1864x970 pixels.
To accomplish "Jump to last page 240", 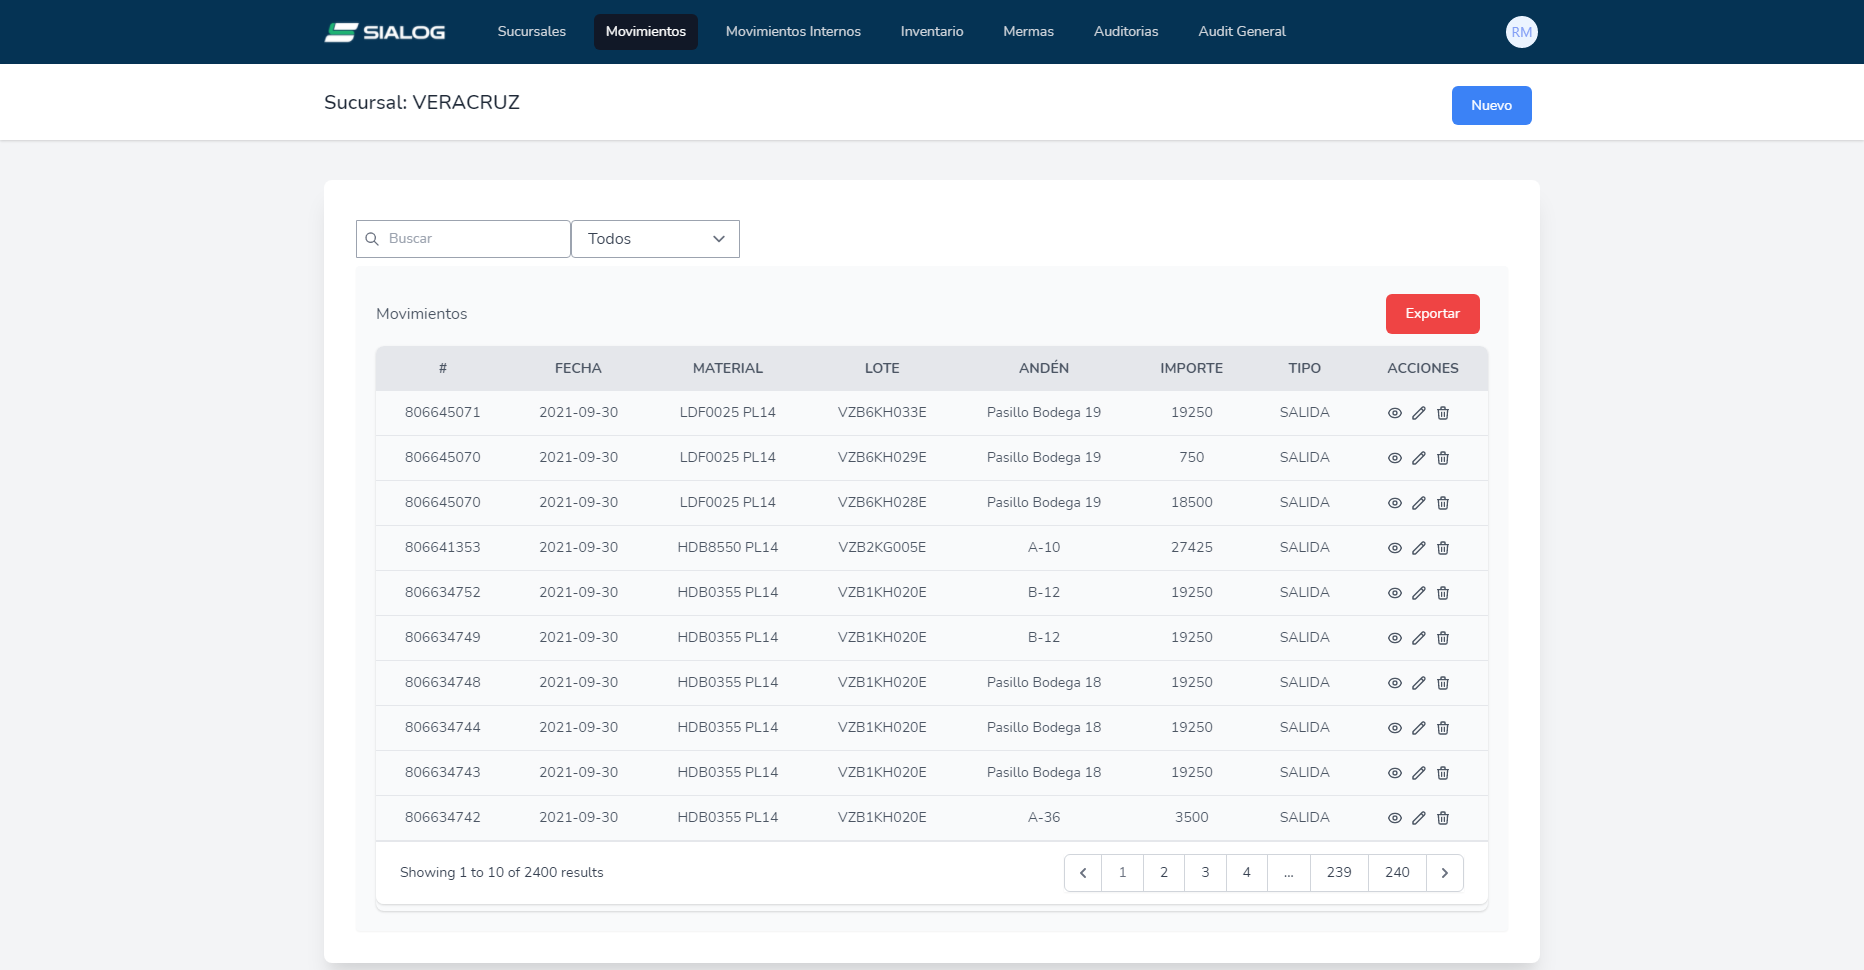I will 1397,873.
